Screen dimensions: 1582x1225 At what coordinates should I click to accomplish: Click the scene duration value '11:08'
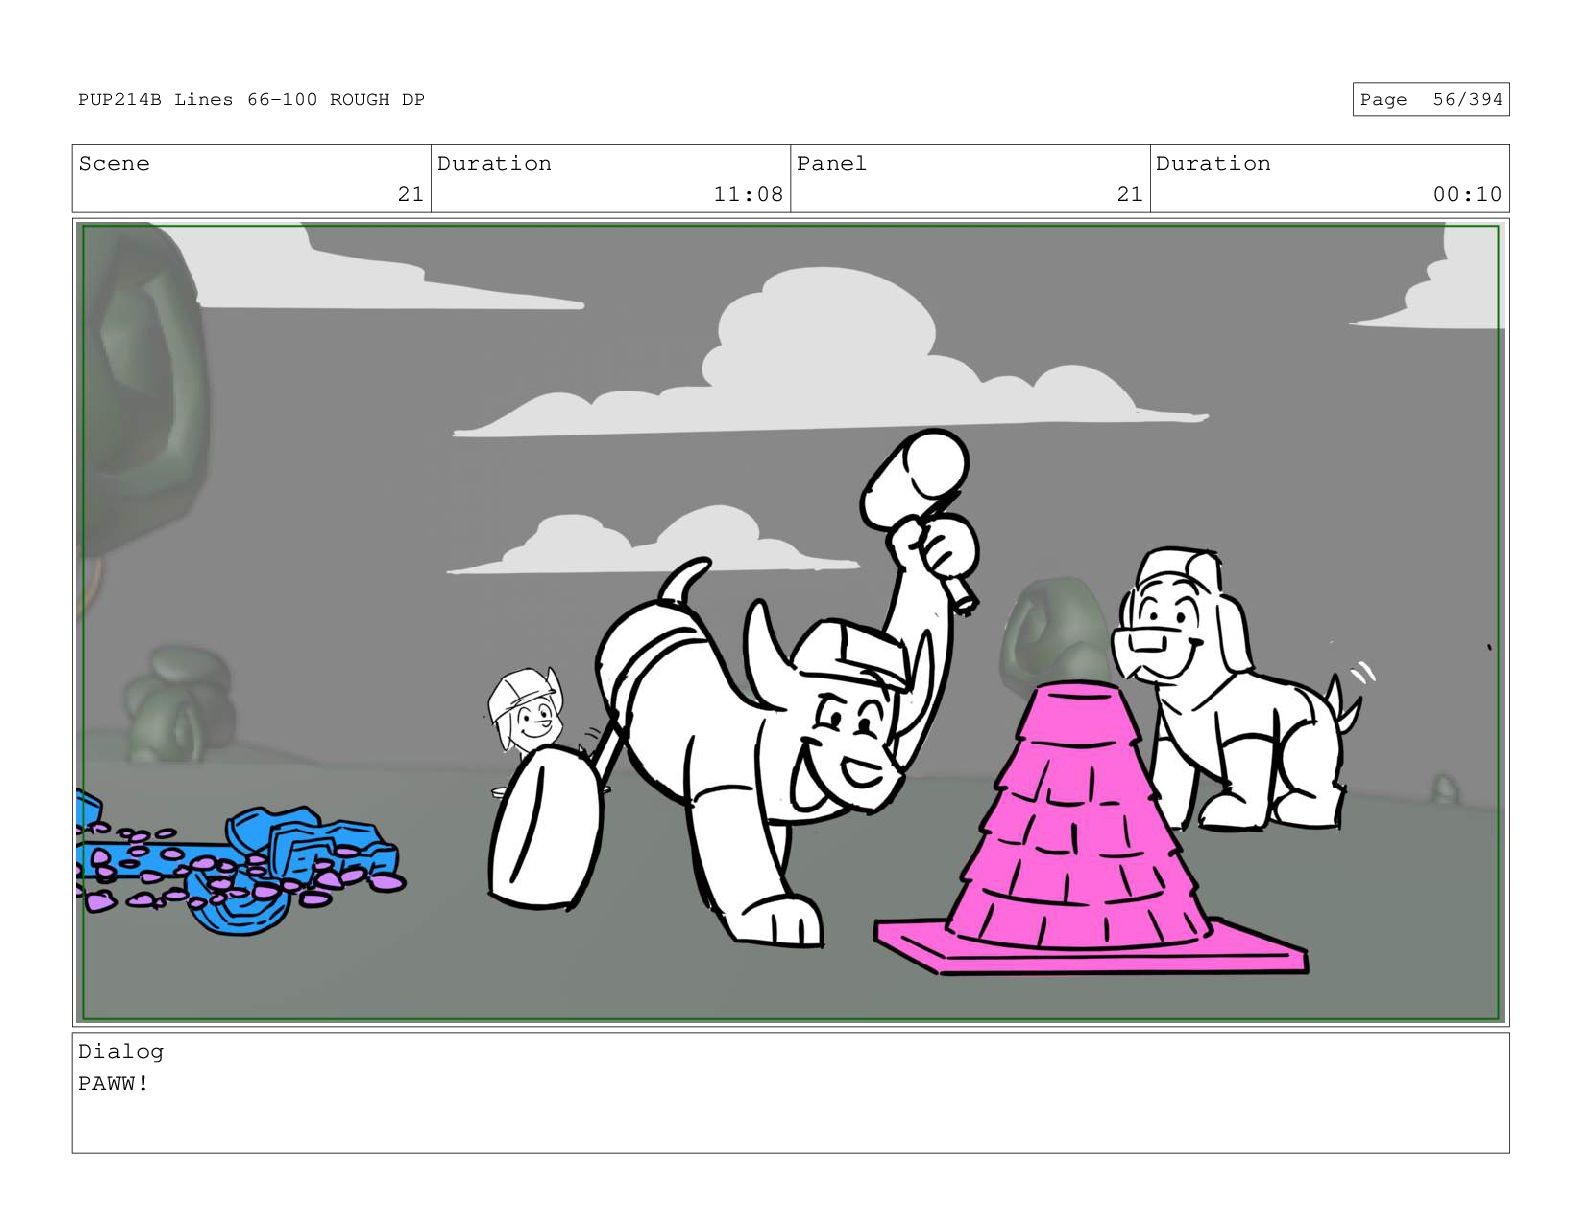[x=747, y=194]
